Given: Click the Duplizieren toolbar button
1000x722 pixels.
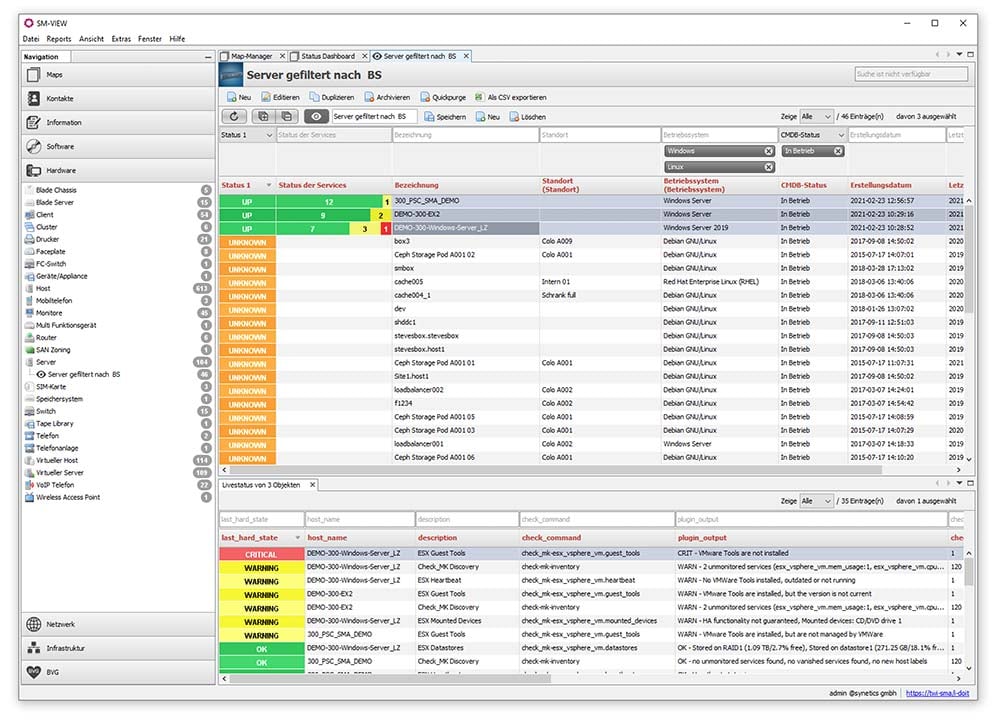Looking at the screenshot, I should pyautogui.click(x=332, y=98).
